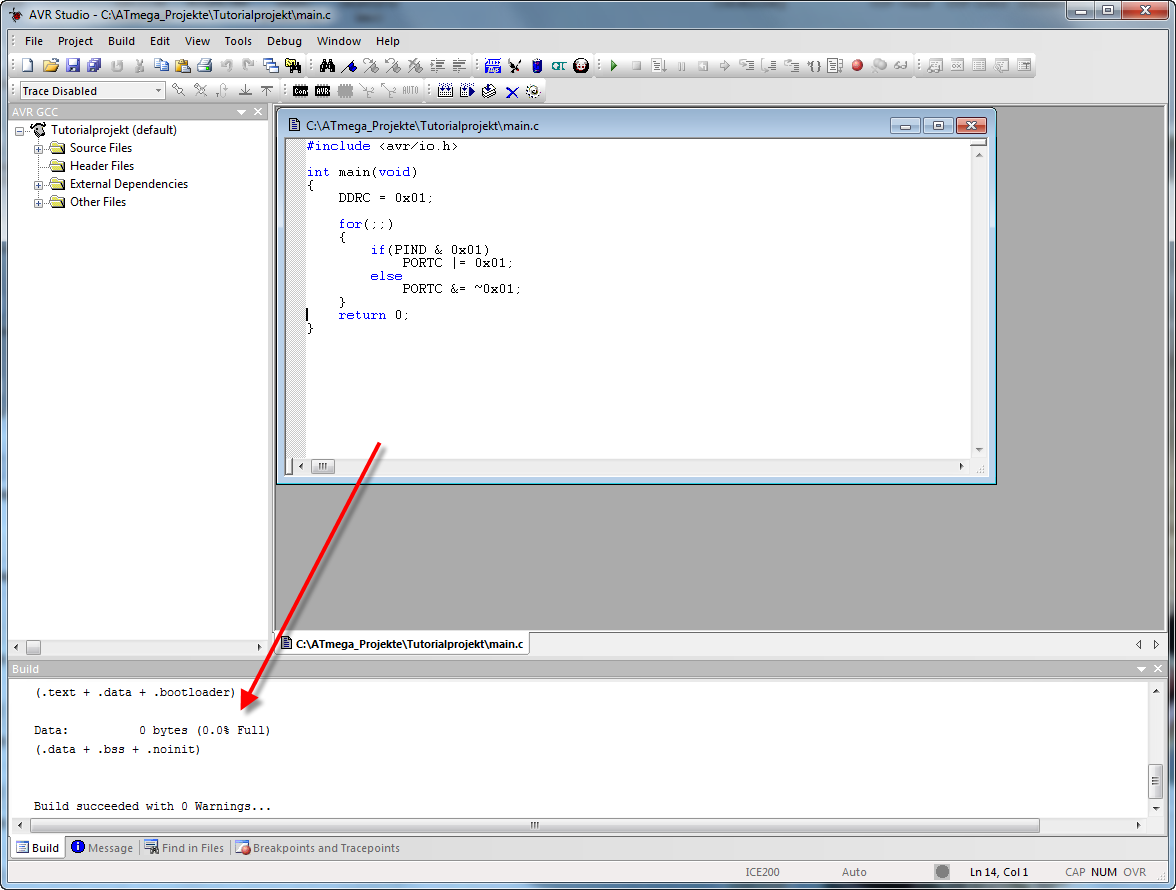Start debugging with the green play icon
Screen dimensions: 1176x890
point(614,66)
